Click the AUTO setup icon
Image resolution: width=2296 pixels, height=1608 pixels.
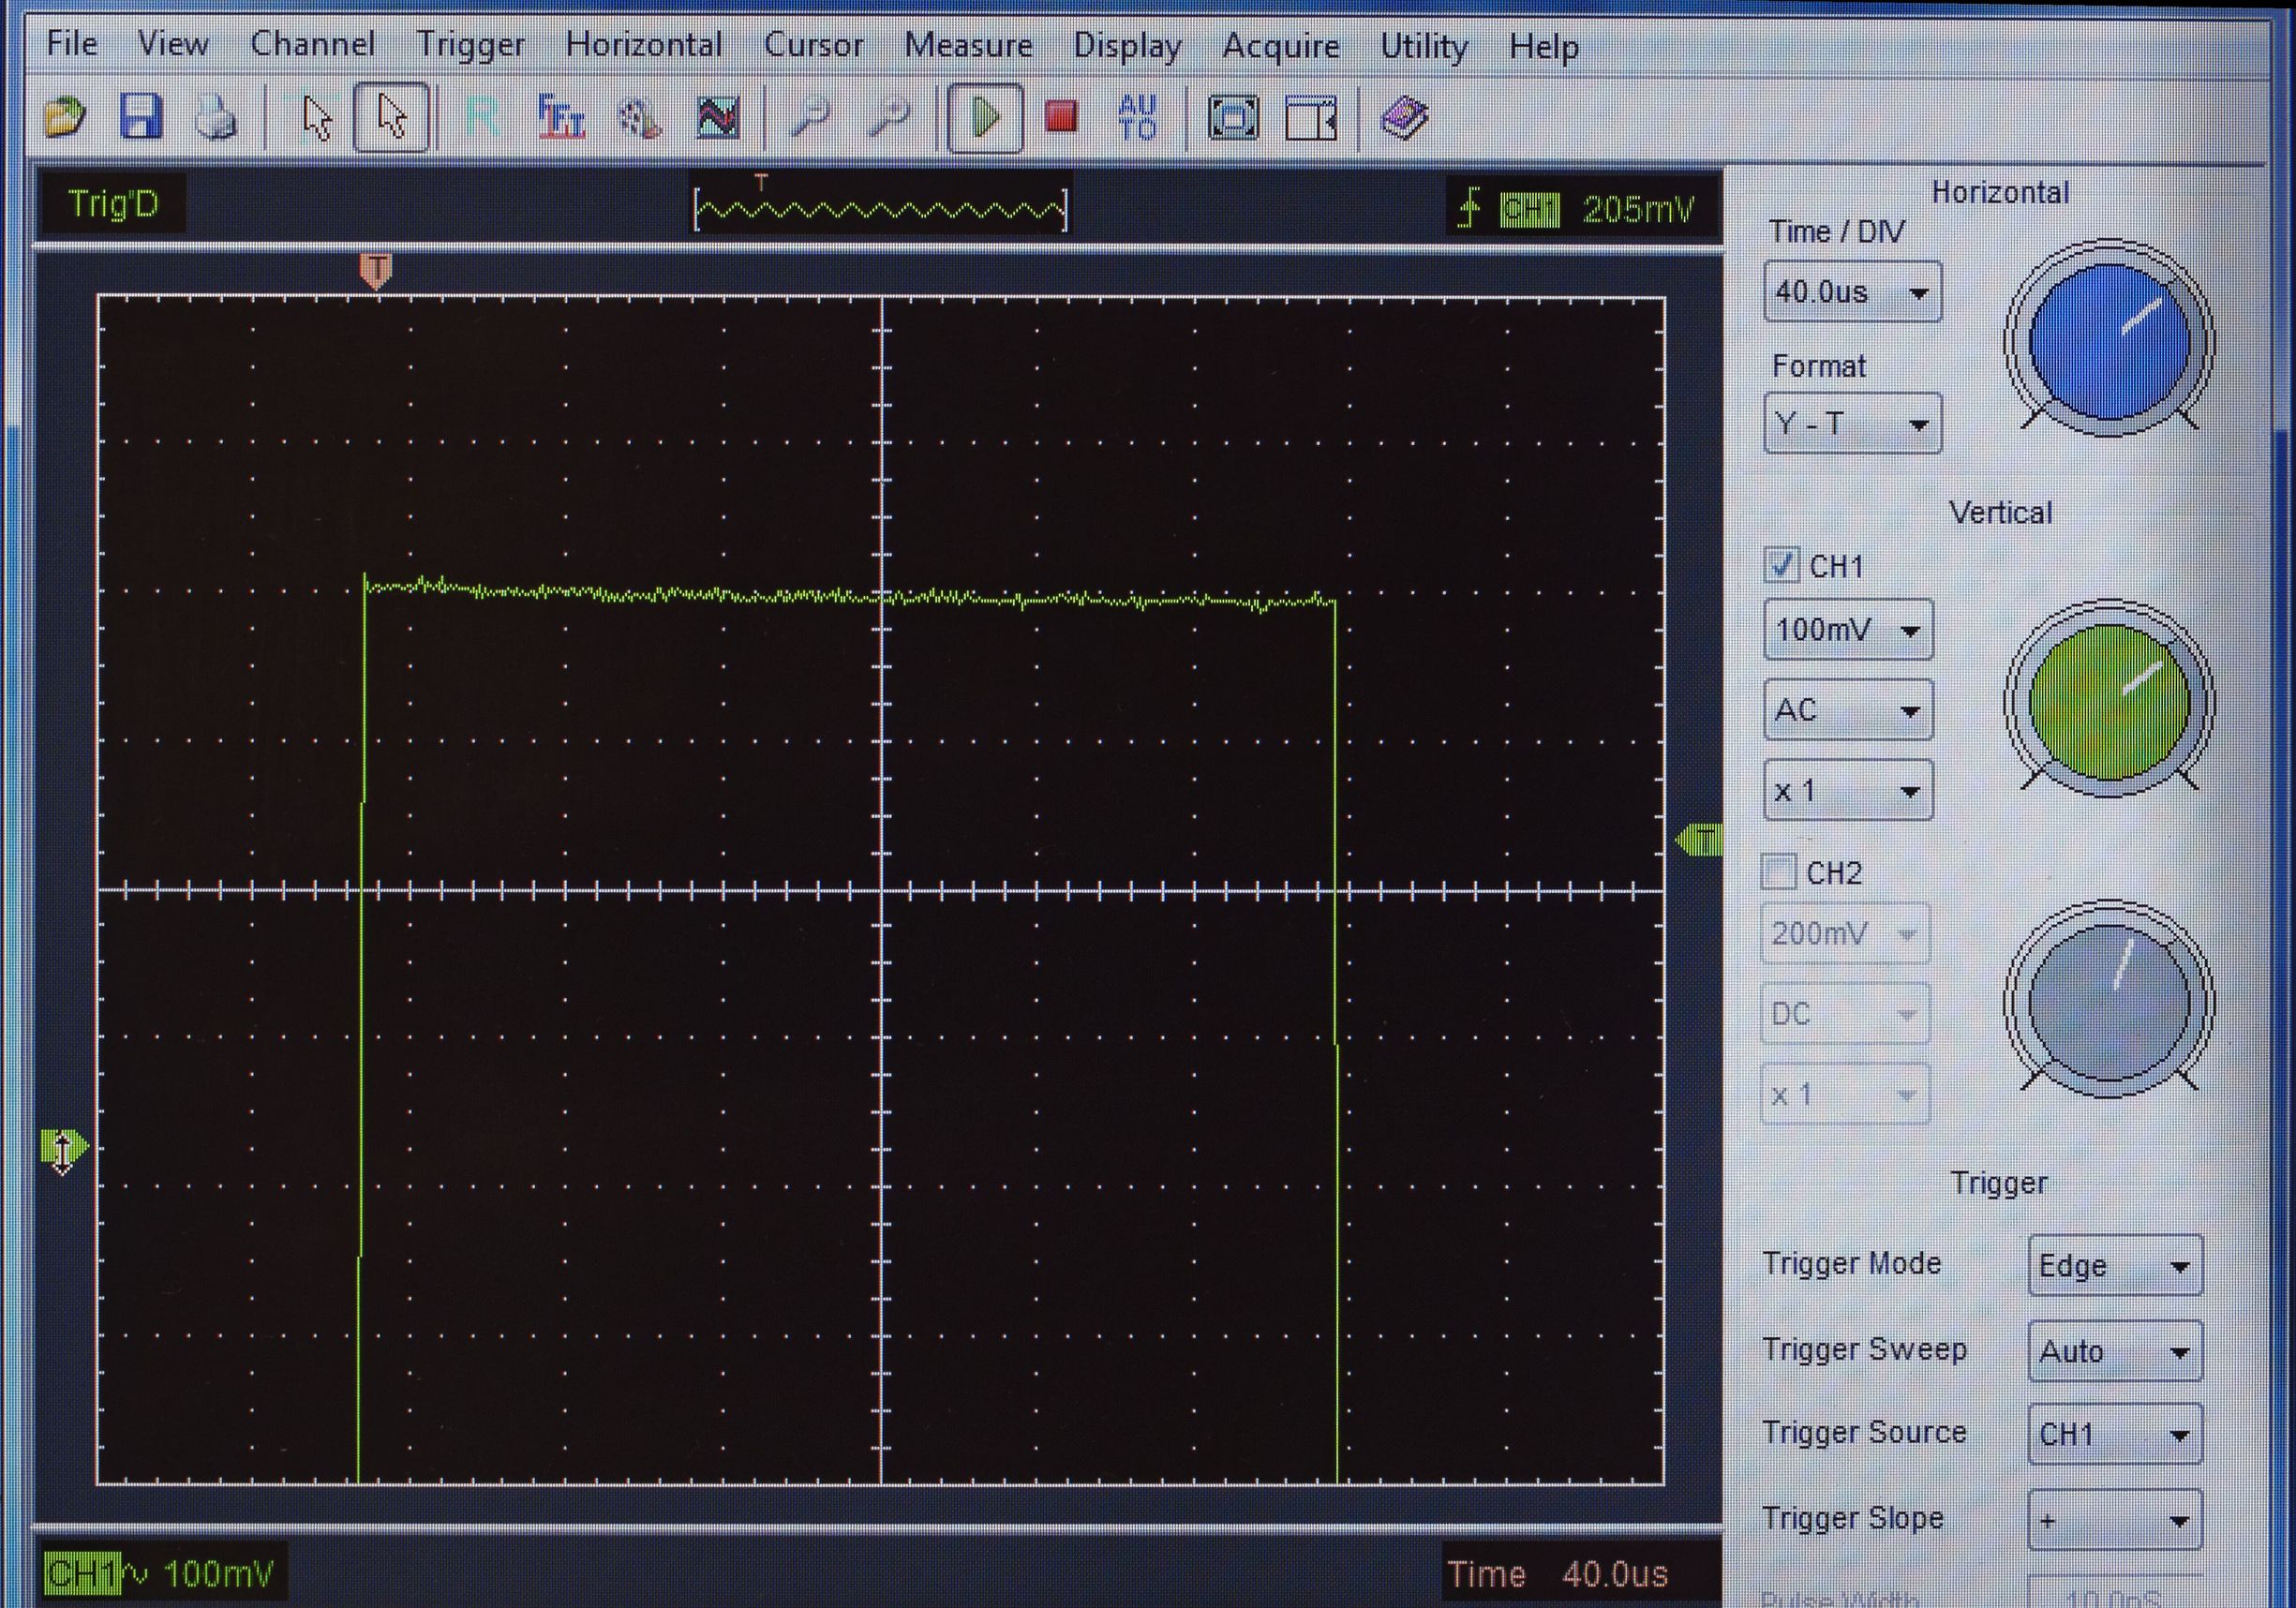1137,118
